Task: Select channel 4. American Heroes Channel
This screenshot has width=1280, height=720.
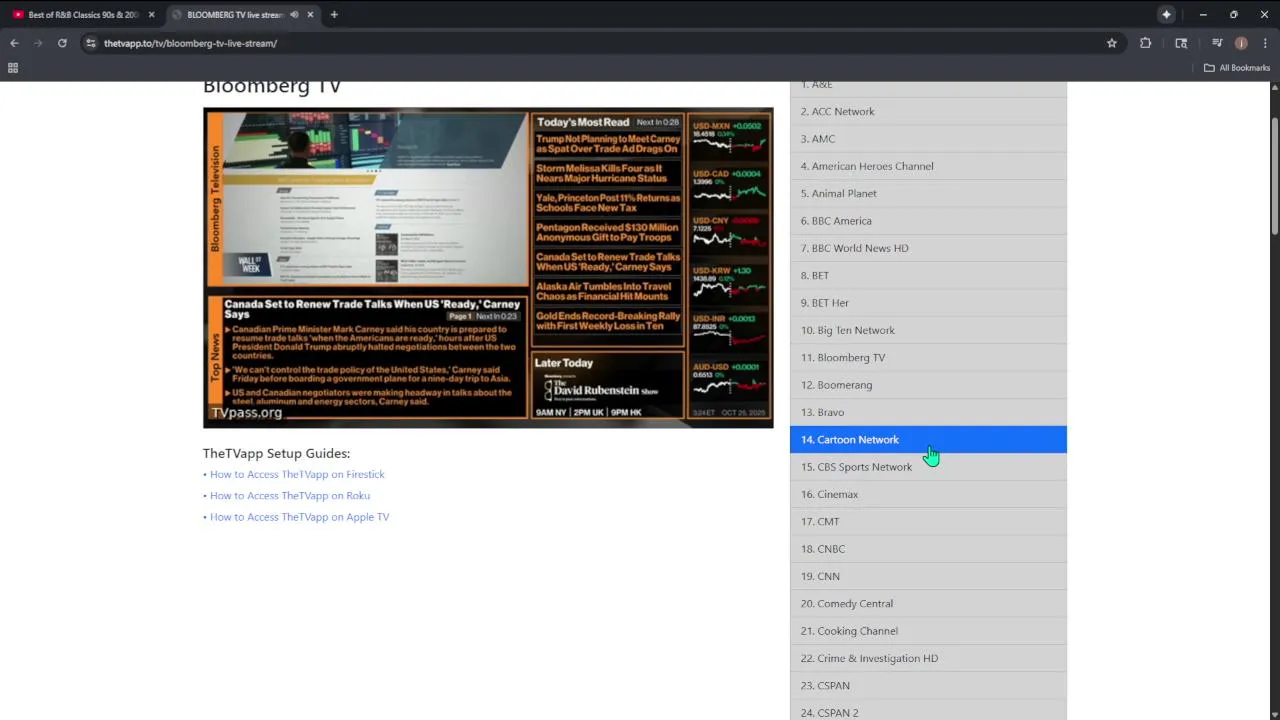Action: click(928, 166)
